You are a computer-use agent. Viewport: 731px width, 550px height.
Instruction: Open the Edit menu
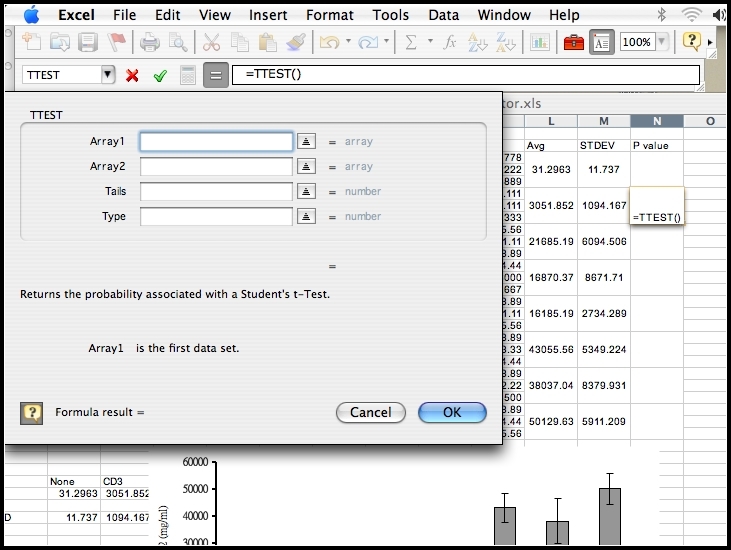click(167, 15)
